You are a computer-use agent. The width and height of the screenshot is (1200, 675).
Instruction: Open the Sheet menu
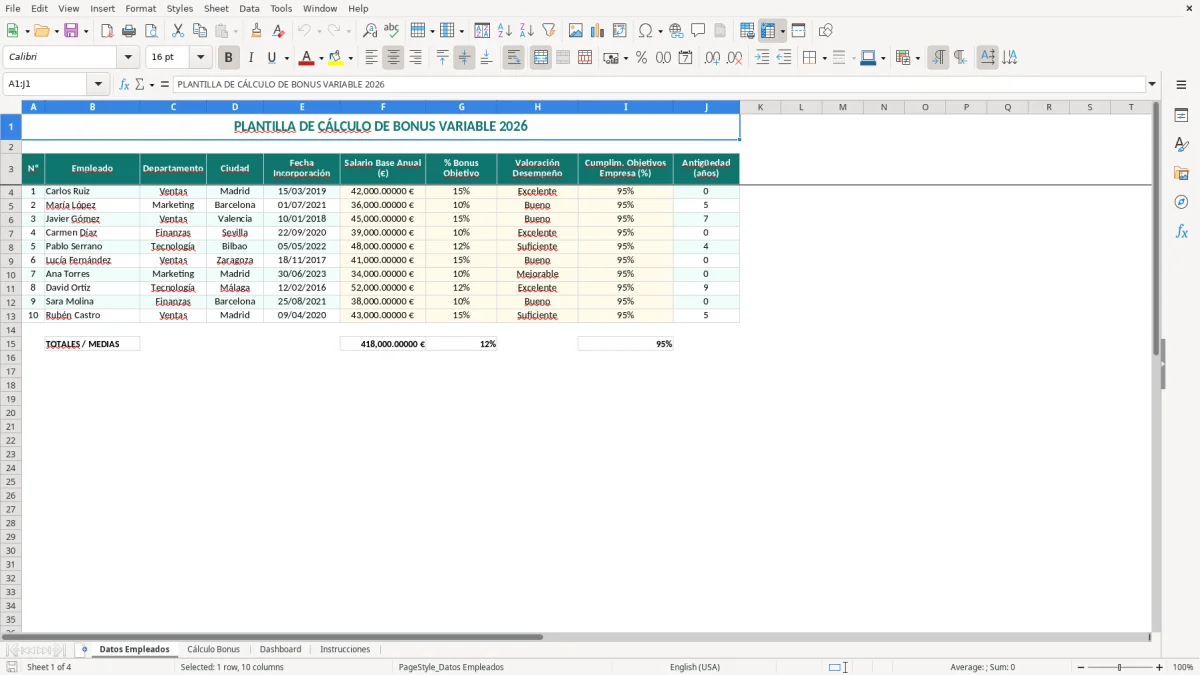coord(216,8)
